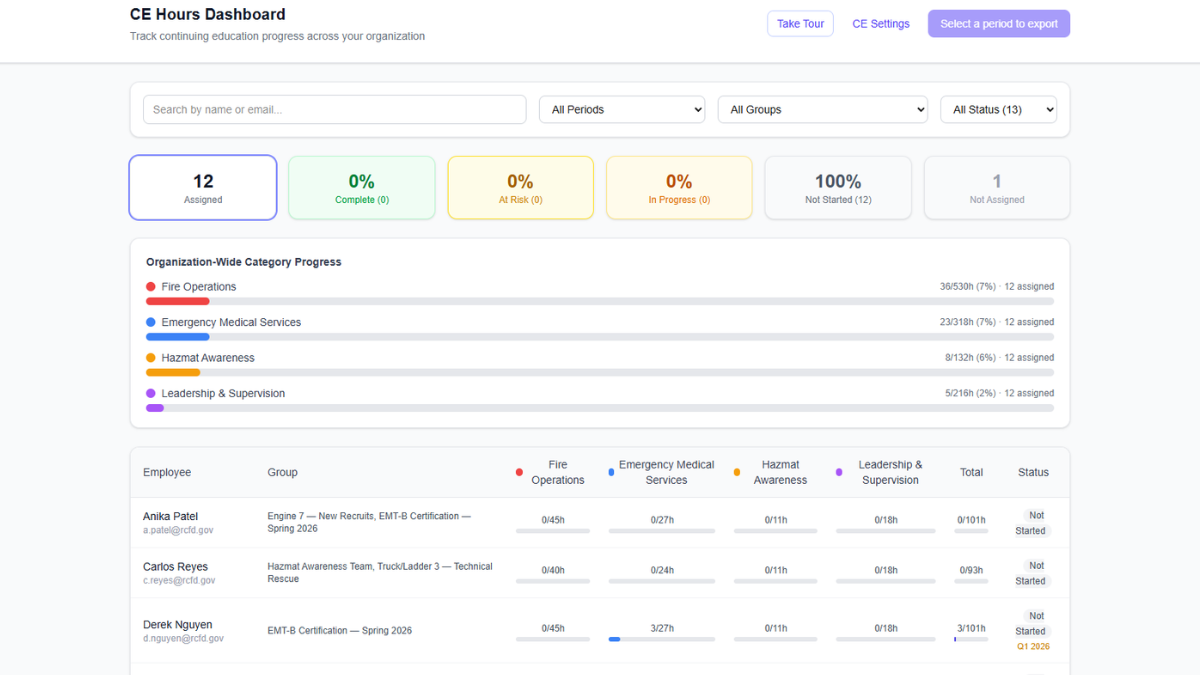Open the All Status (13) dropdown
Screen dimensions: 1200x675
point(998,110)
